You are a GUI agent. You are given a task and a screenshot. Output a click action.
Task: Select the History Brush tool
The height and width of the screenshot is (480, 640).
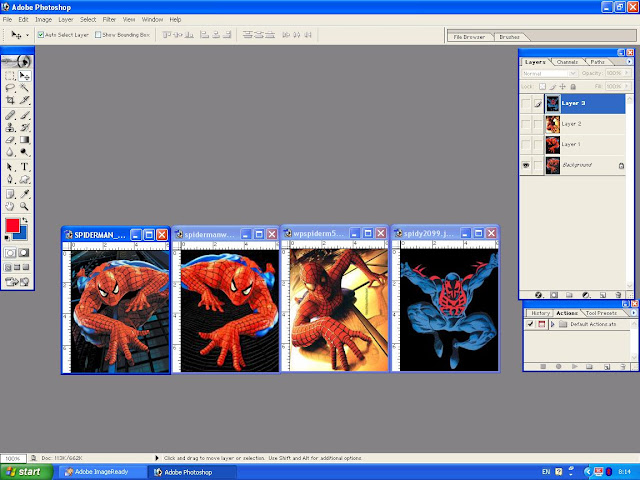pyautogui.click(x=24, y=127)
